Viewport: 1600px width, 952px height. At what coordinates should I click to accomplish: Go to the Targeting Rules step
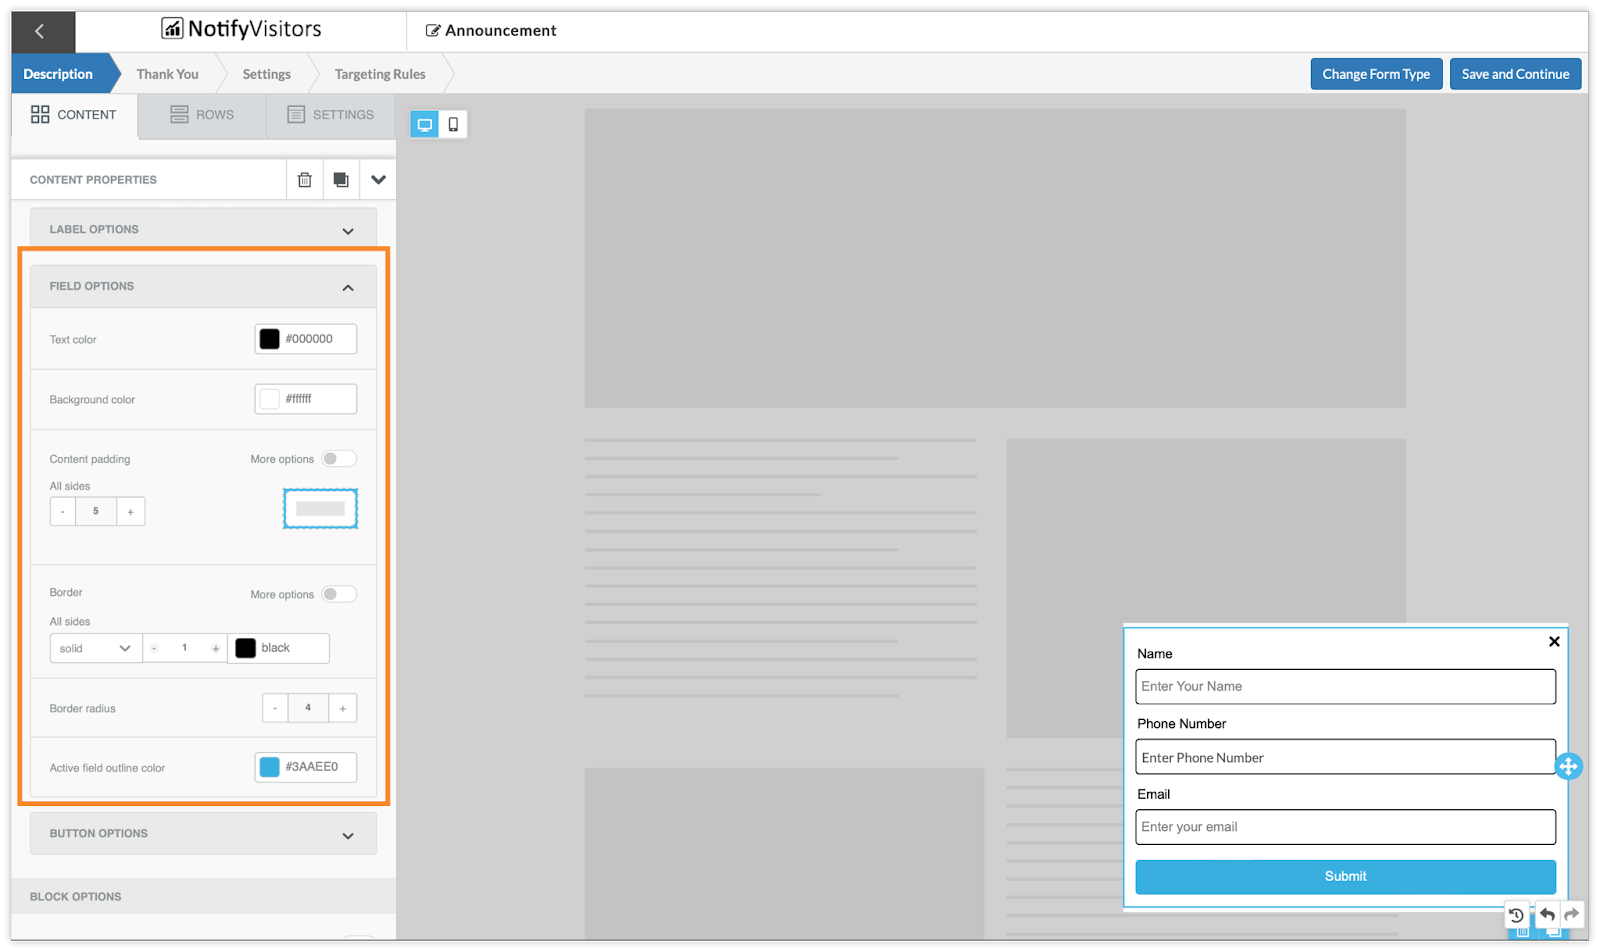pyautogui.click(x=380, y=74)
